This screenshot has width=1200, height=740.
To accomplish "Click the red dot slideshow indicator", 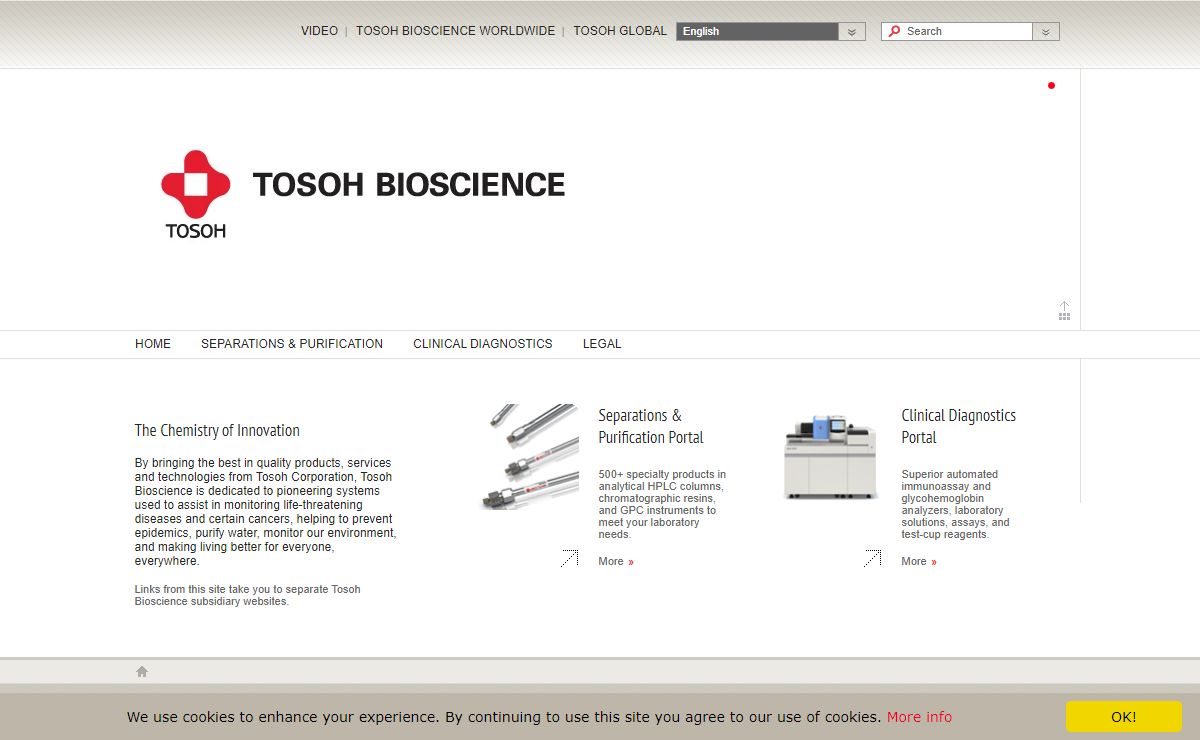I will pos(1051,86).
